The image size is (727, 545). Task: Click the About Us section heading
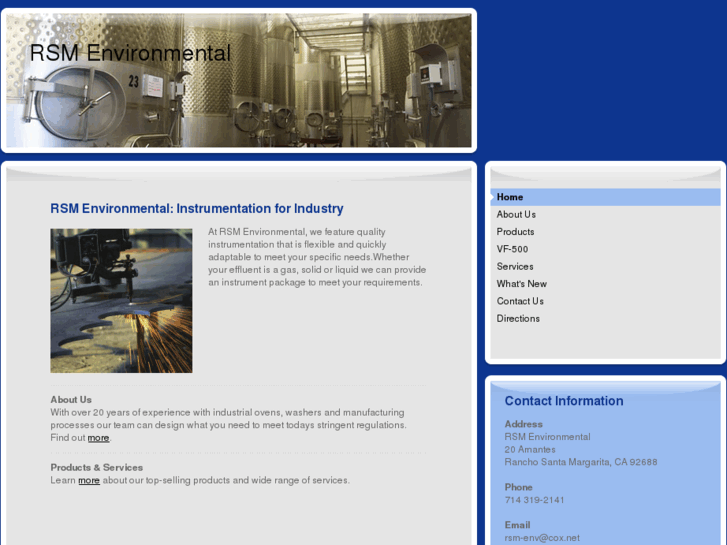click(x=71, y=400)
